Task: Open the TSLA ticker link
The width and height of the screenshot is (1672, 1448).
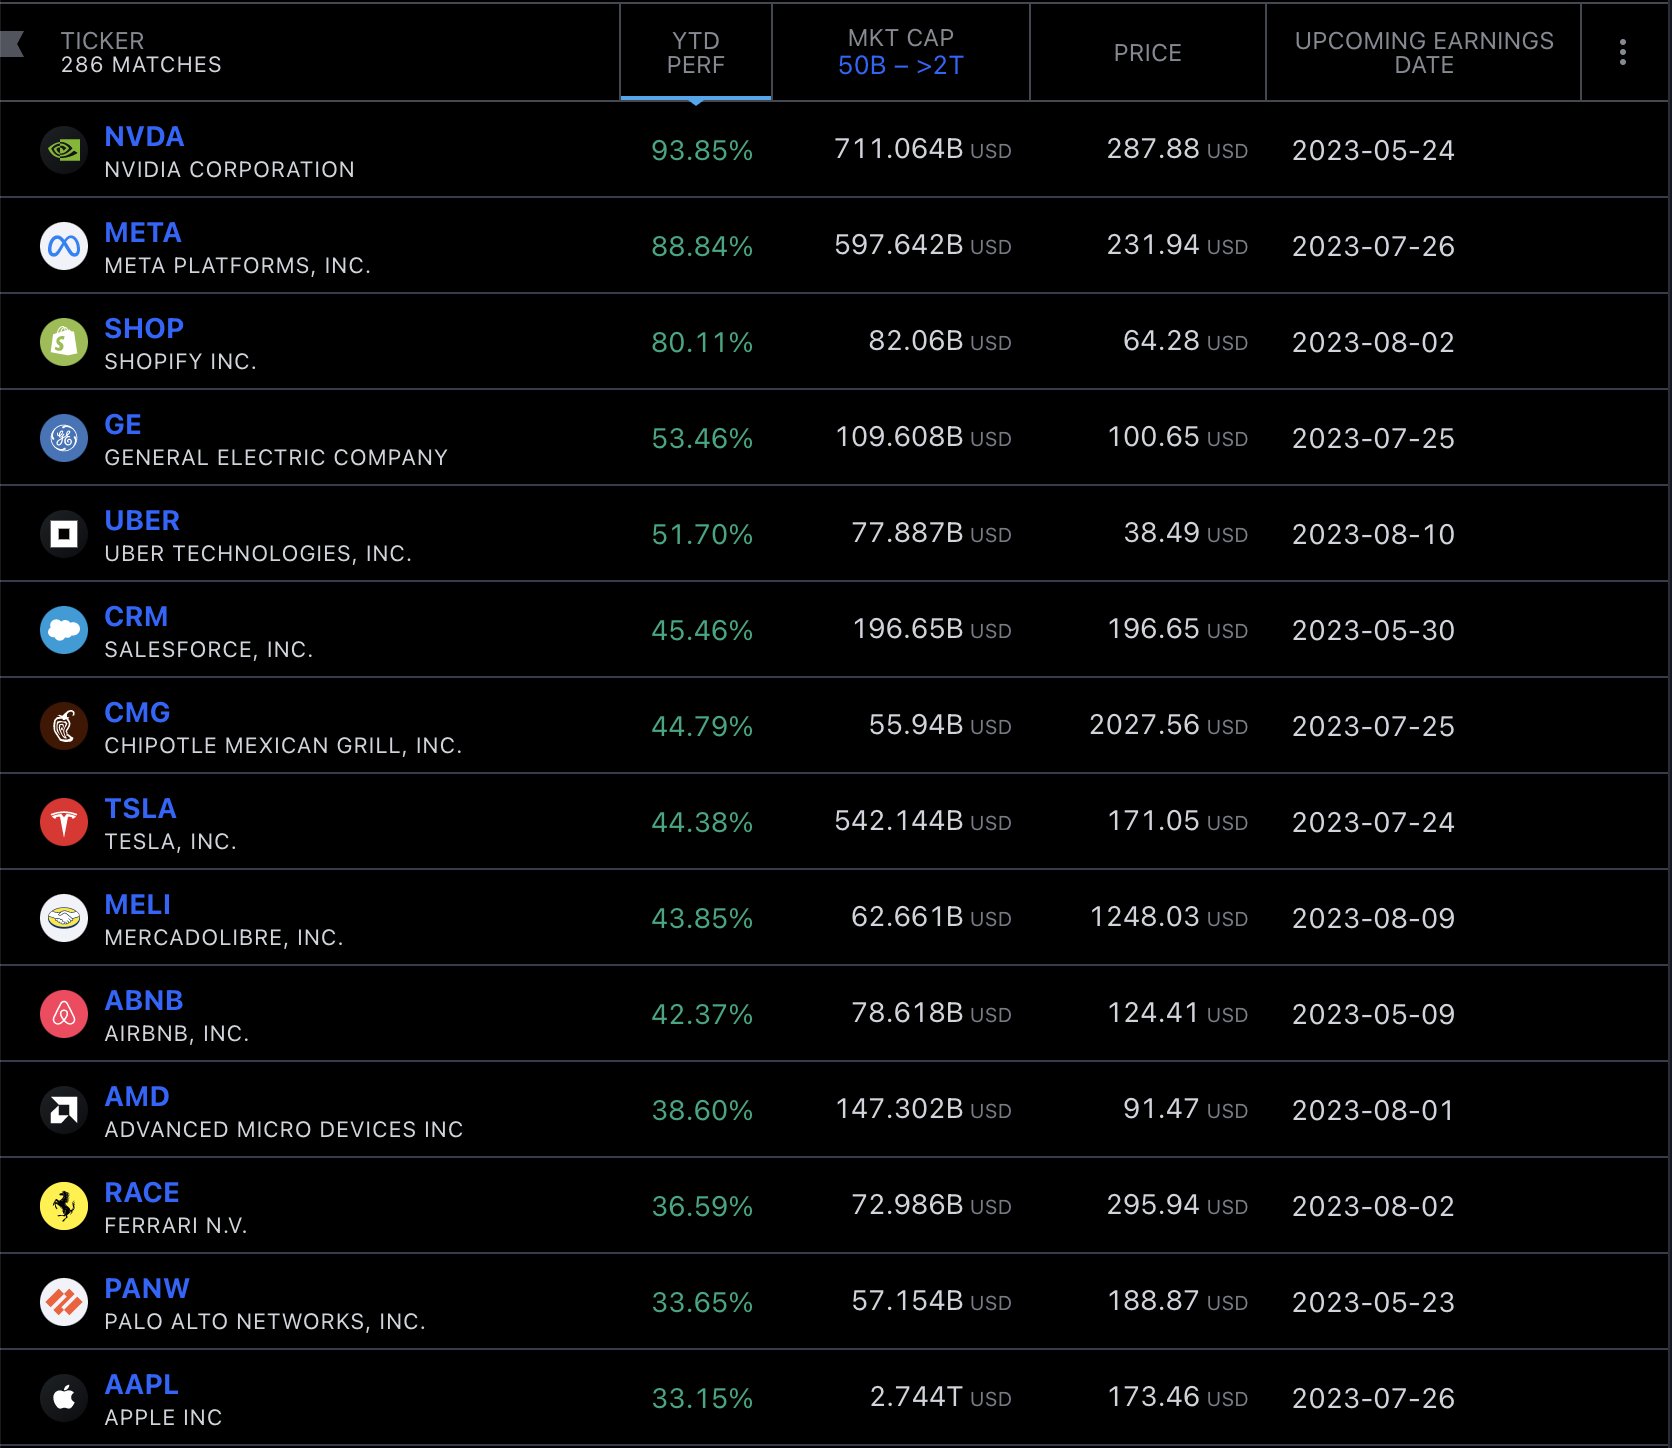Action: 140,808
